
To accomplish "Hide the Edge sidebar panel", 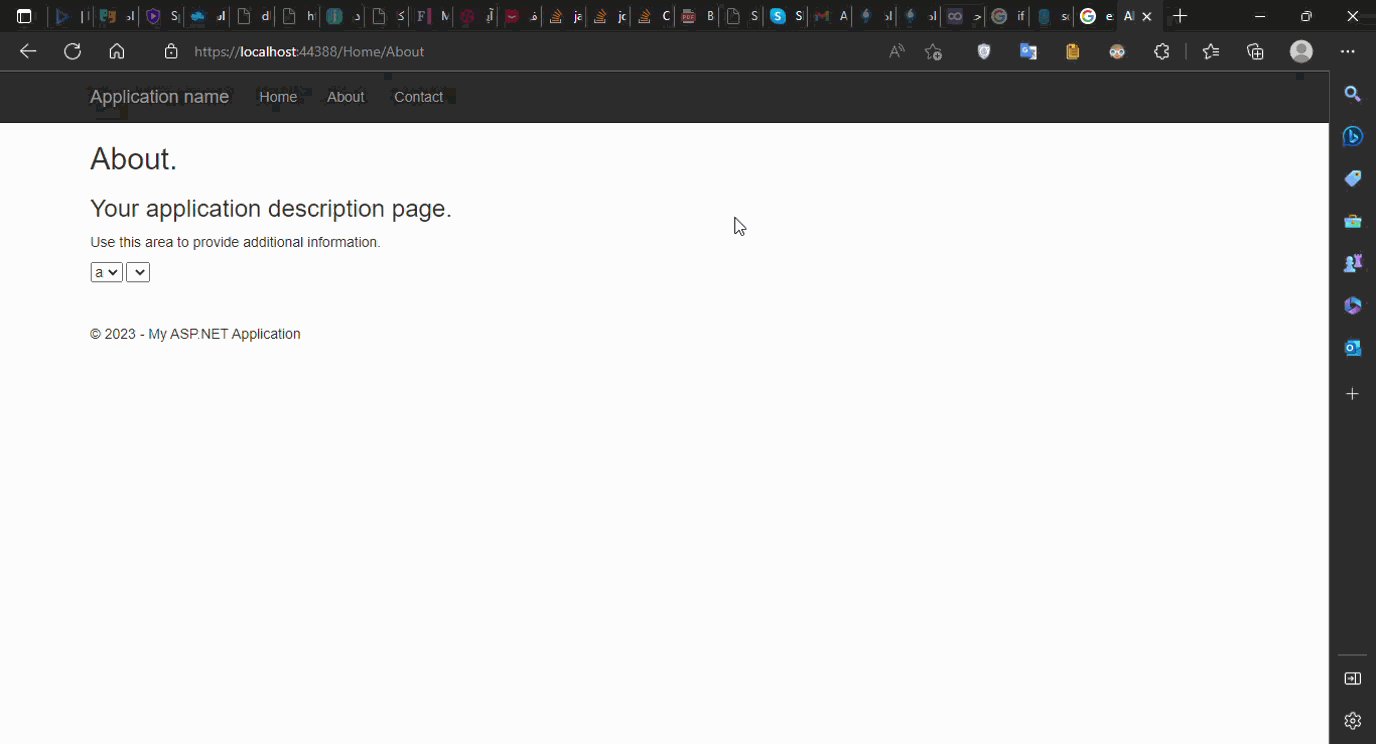I will [x=1352, y=678].
